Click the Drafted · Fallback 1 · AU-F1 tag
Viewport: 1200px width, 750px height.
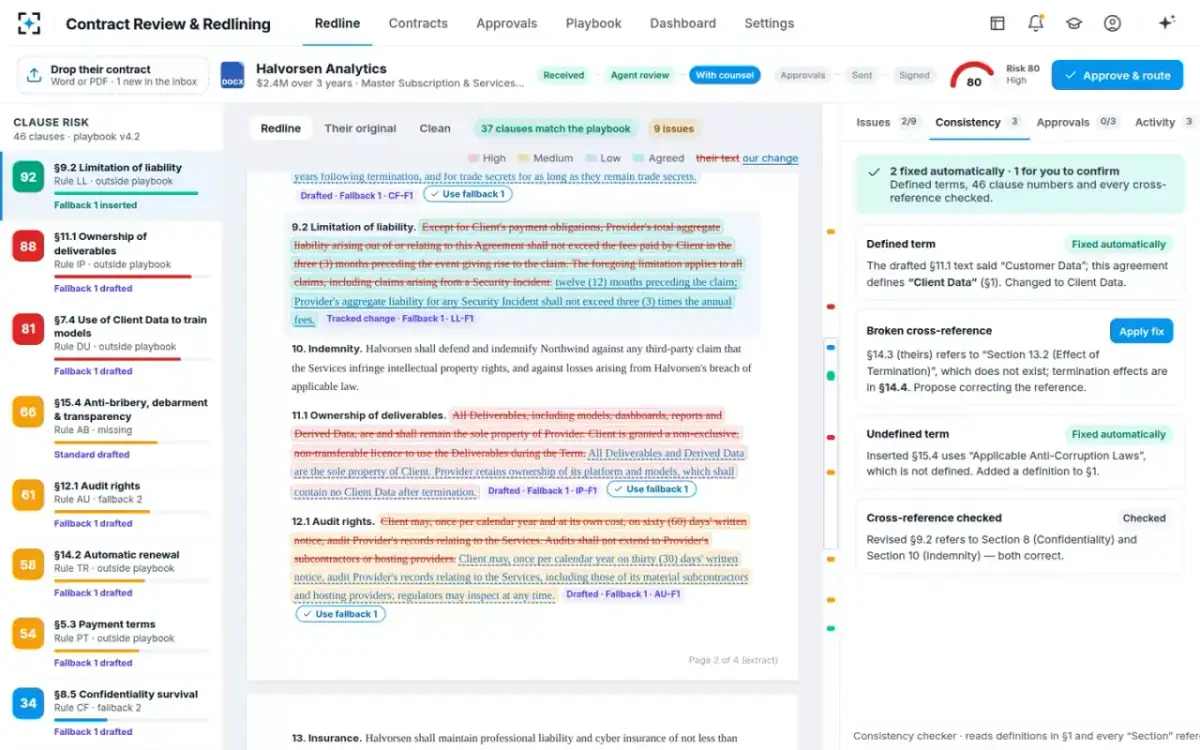click(x=623, y=594)
